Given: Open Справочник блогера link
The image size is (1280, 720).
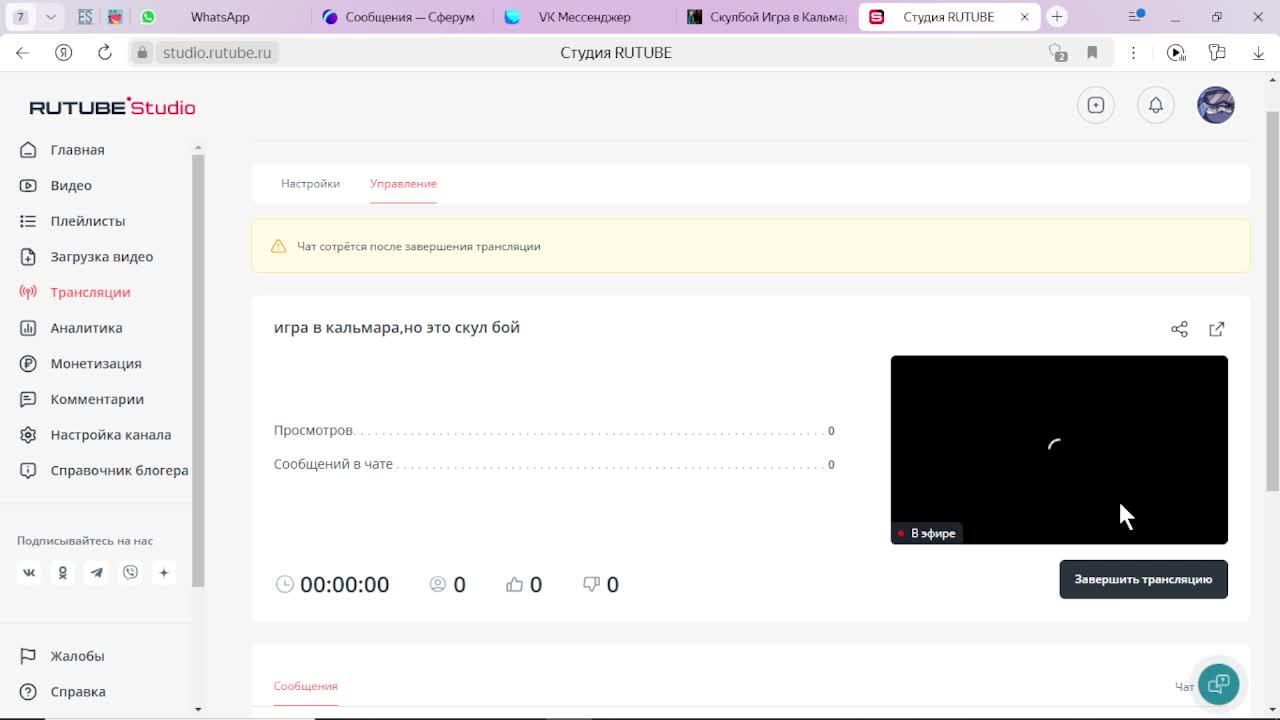Looking at the screenshot, I should (120, 470).
